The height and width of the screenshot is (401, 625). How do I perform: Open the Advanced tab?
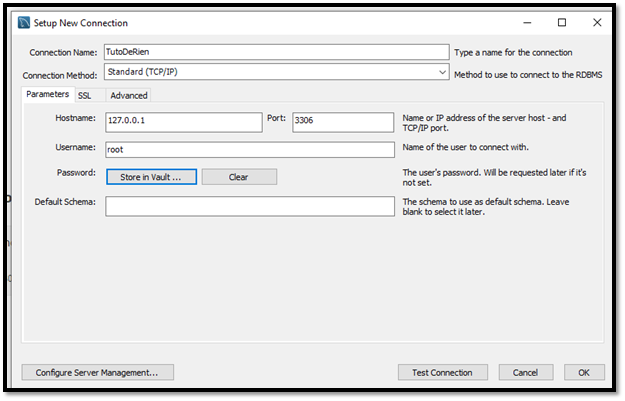tap(129, 96)
